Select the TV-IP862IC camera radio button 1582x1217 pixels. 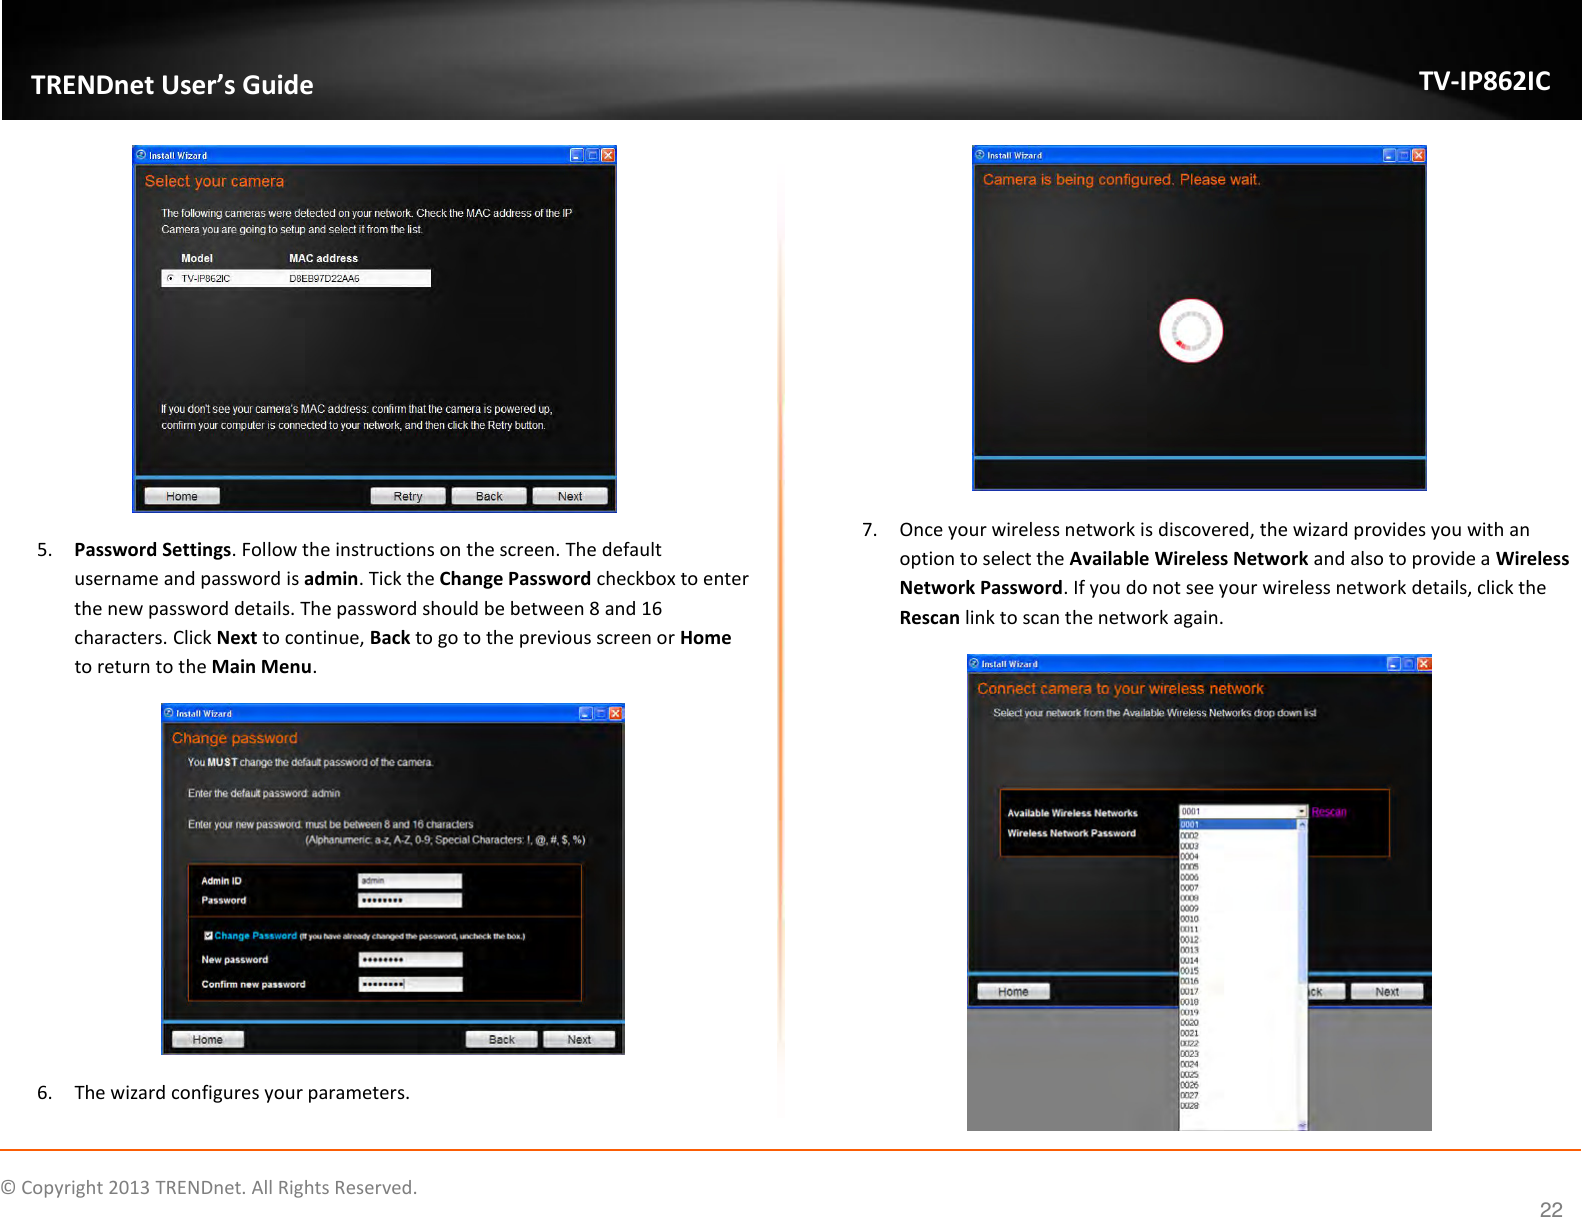[x=171, y=279]
